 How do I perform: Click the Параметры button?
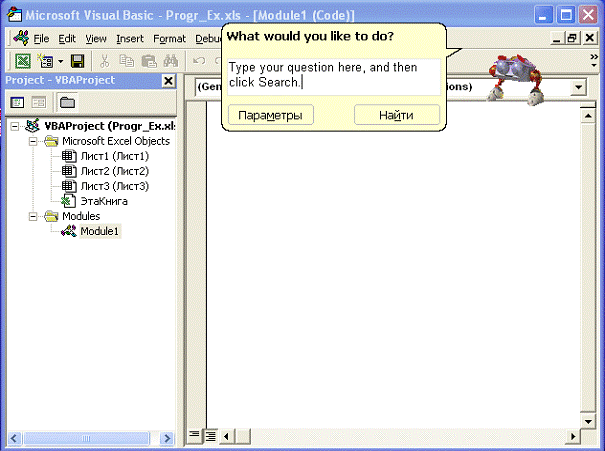click(x=270, y=115)
